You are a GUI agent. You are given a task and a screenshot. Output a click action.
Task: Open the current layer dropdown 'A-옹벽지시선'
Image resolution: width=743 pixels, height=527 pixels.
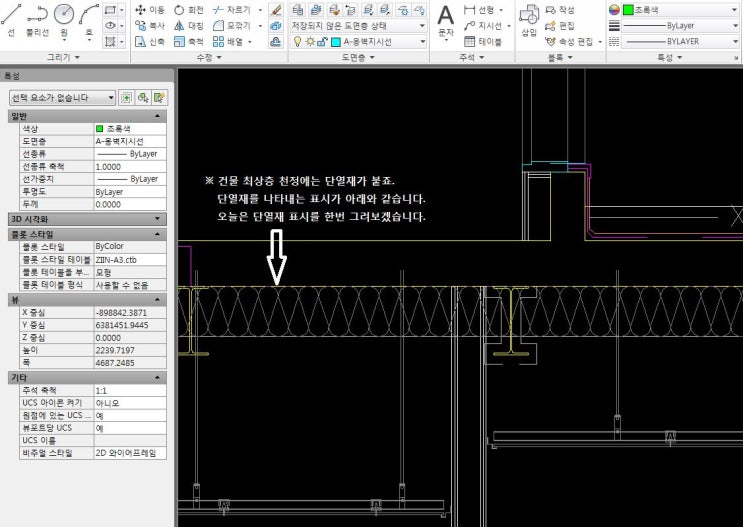click(358, 42)
